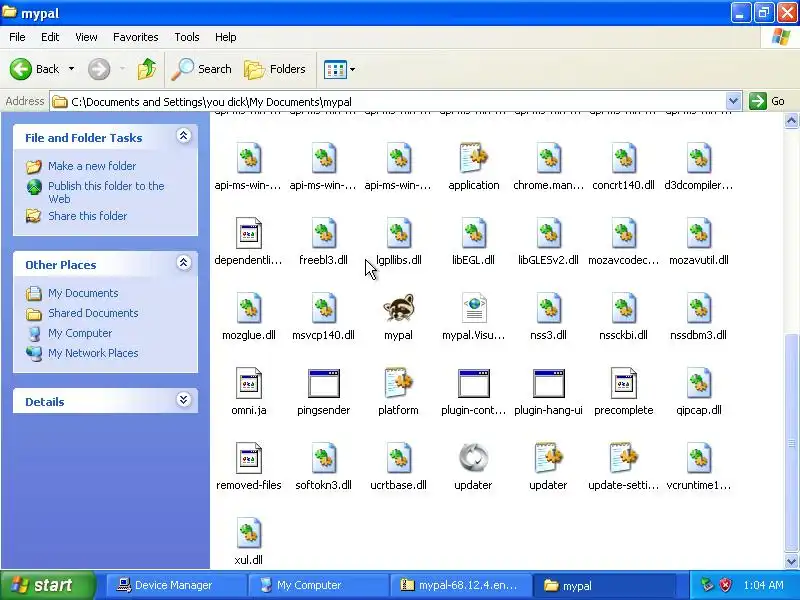The image size is (800, 600).
Task: Select the libGLESv2.dll file icon
Action: click(x=548, y=233)
